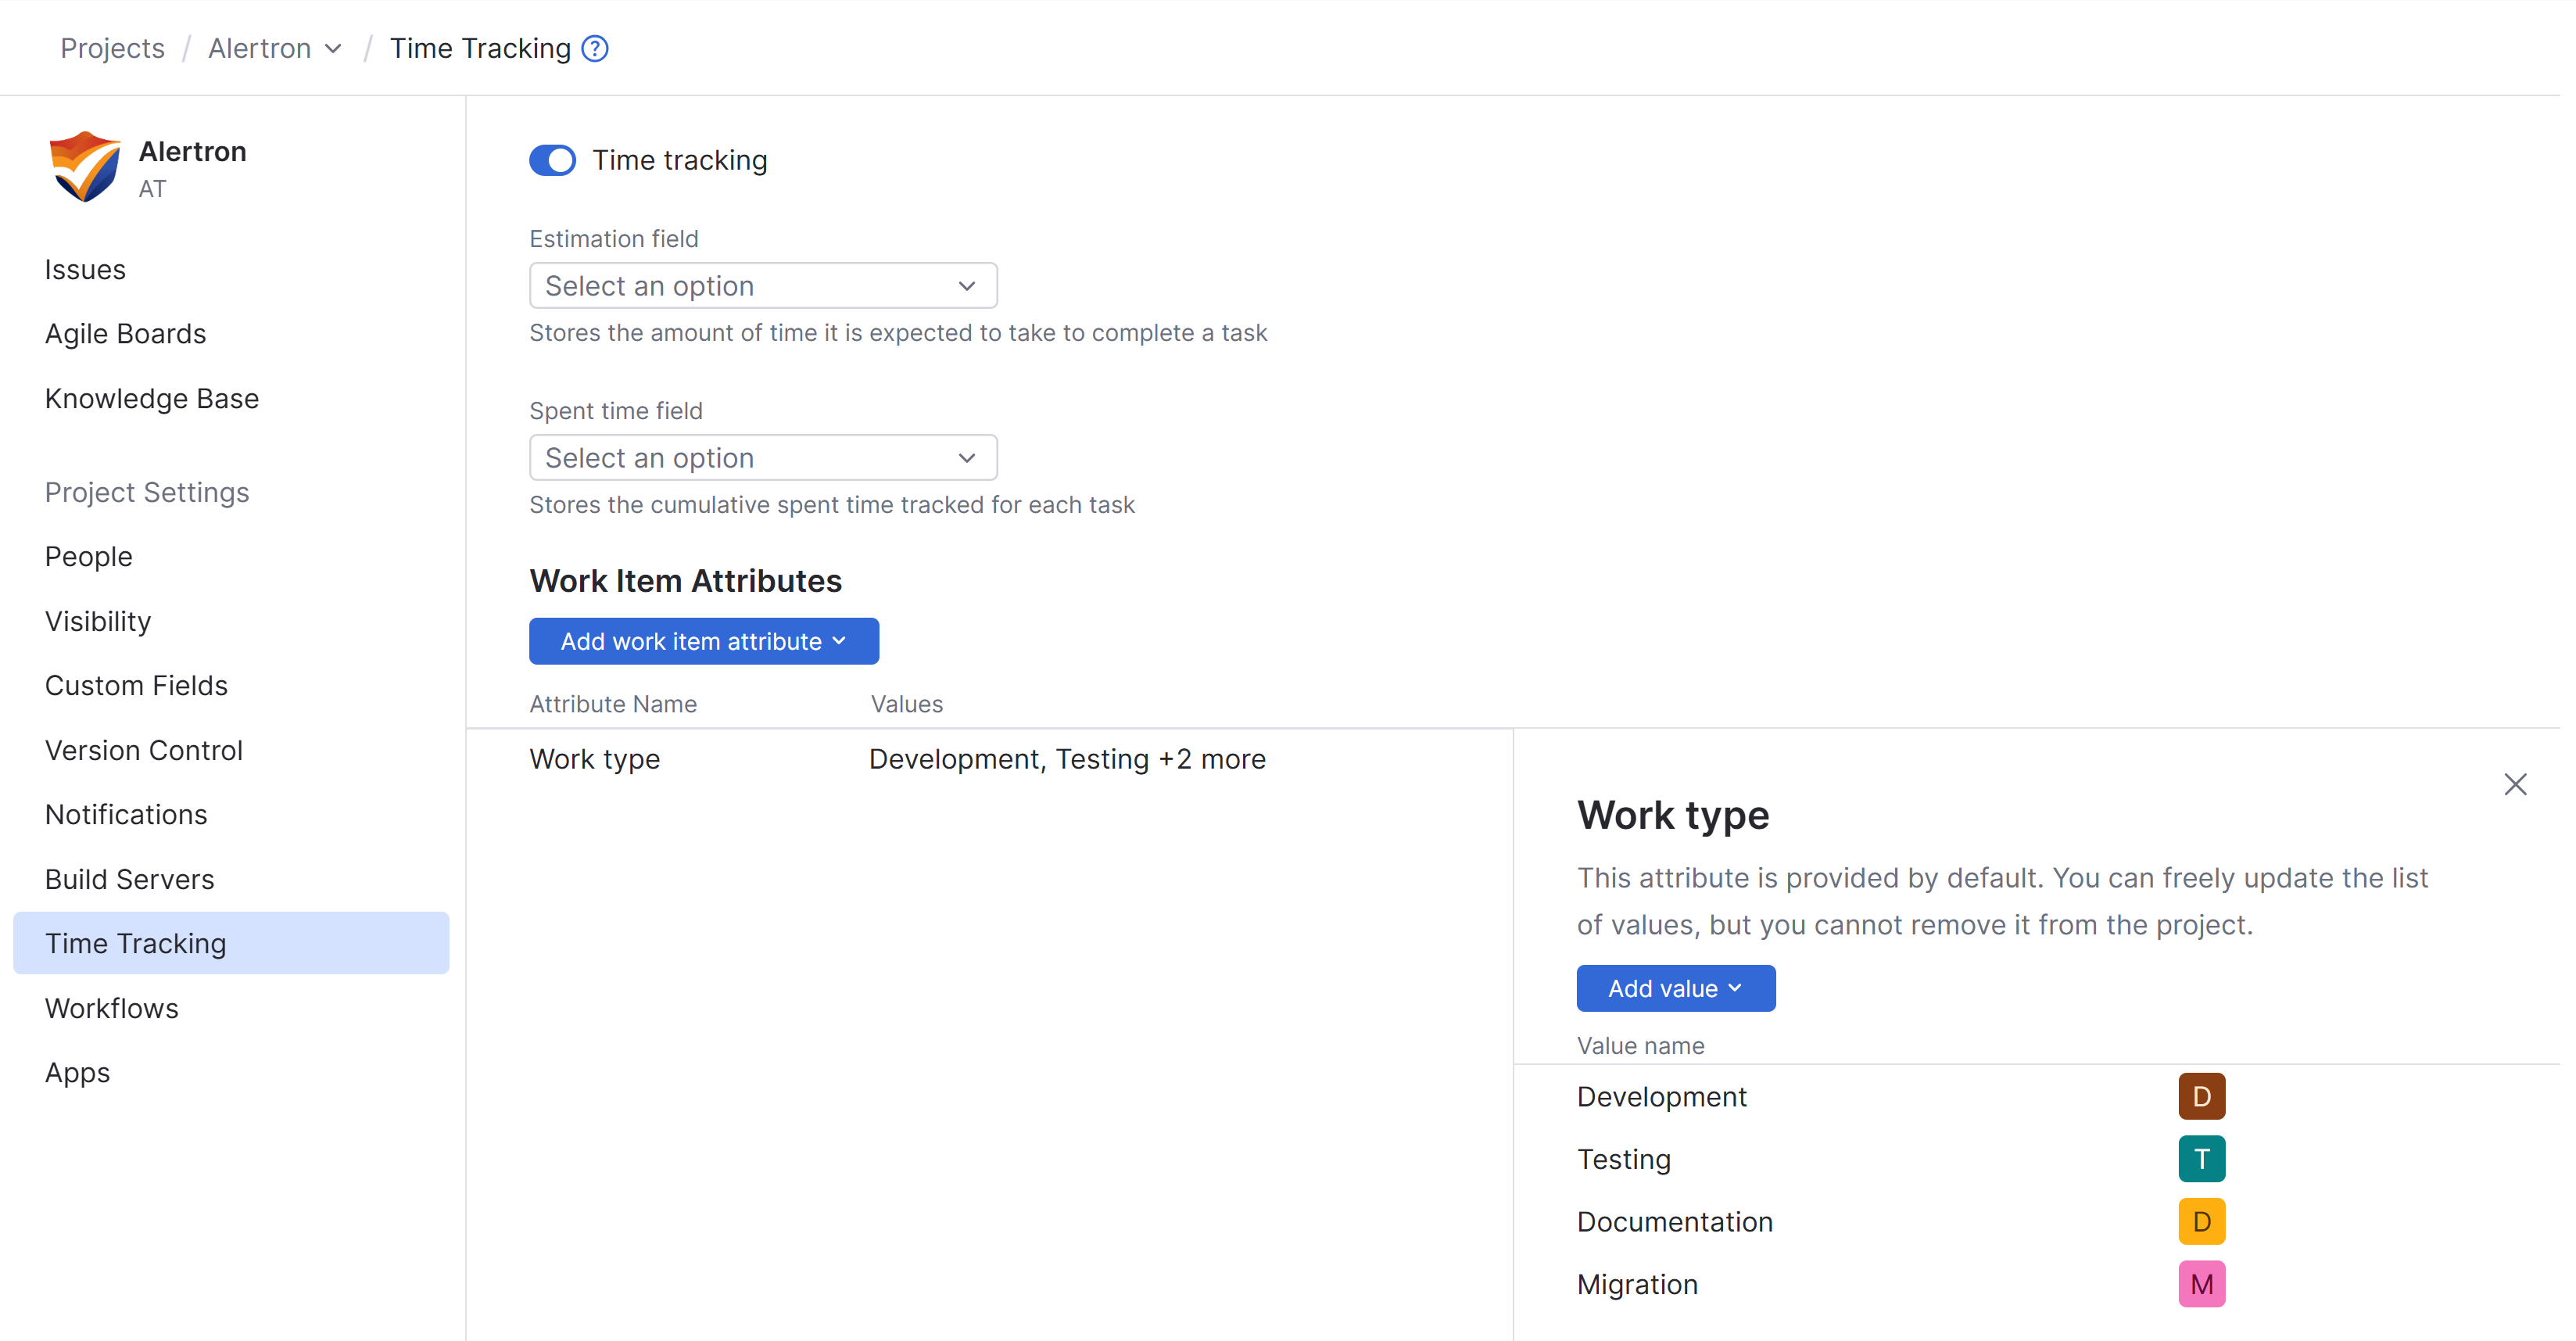Navigate to Agile Boards
Screen dimensions: 2576x1341
(x=125, y=333)
